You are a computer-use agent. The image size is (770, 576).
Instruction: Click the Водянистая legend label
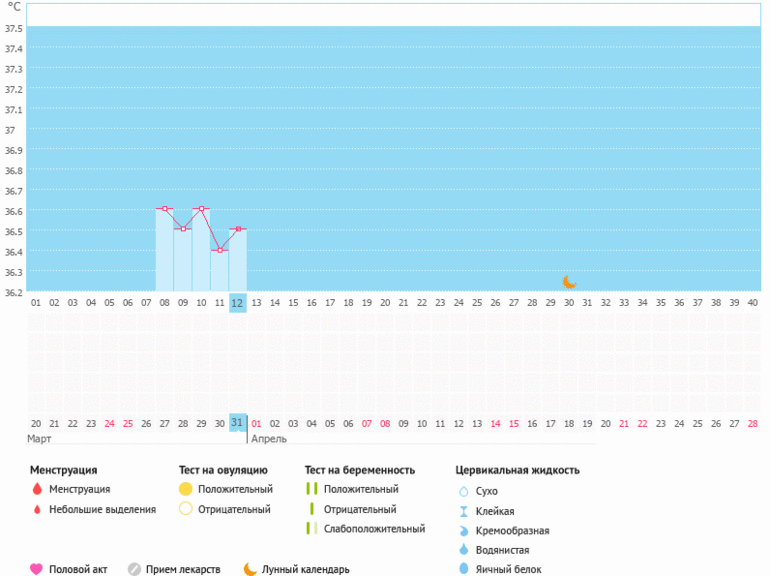click(503, 550)
